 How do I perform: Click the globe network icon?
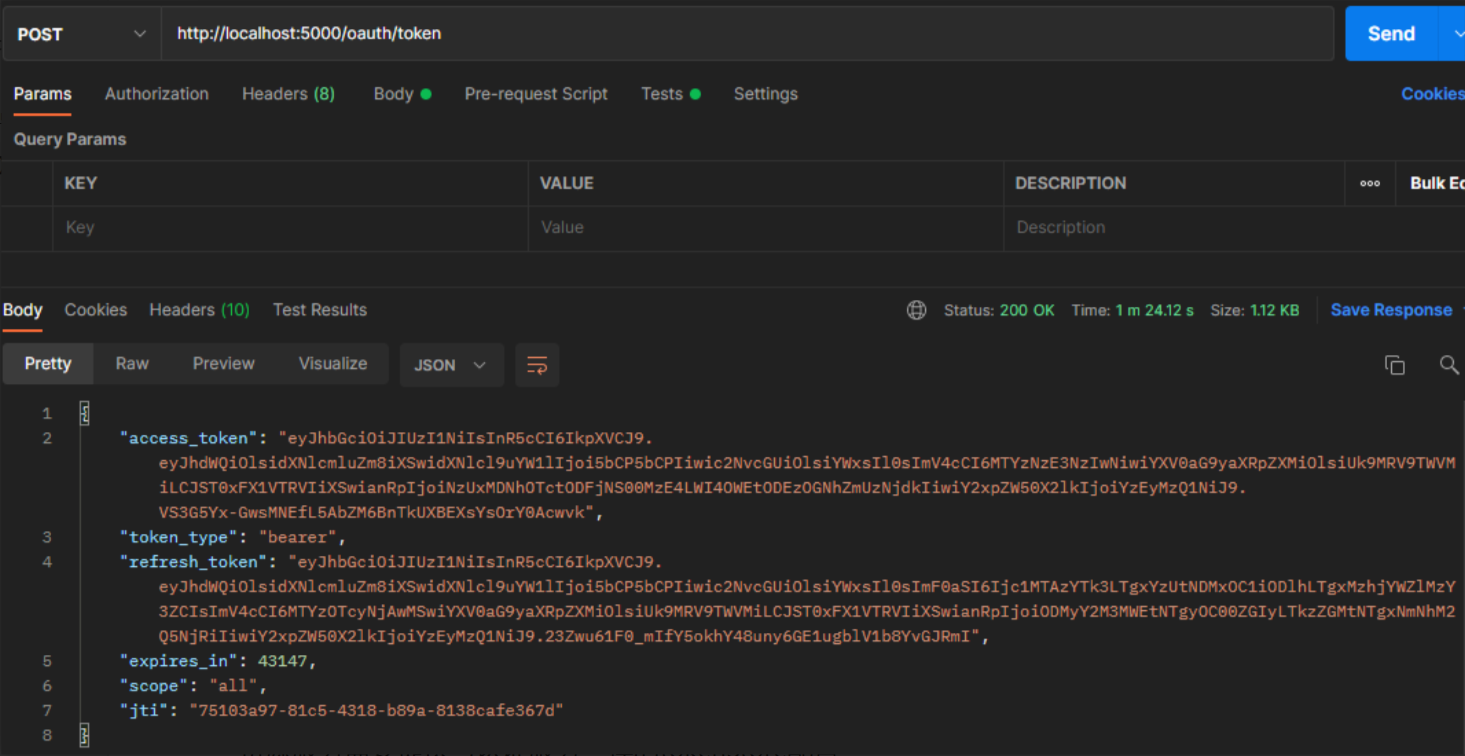tap(916, 310)
